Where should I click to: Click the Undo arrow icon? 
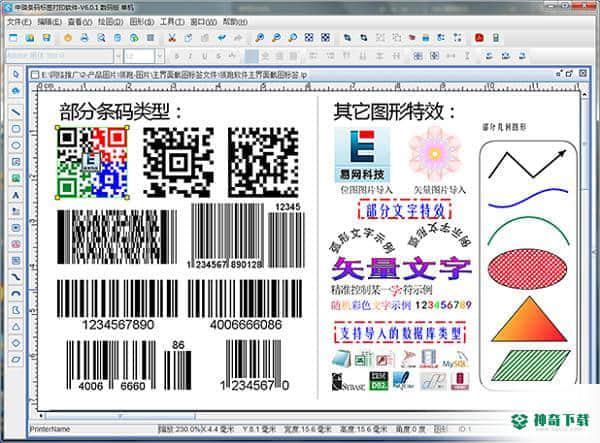tap(221, 37)
